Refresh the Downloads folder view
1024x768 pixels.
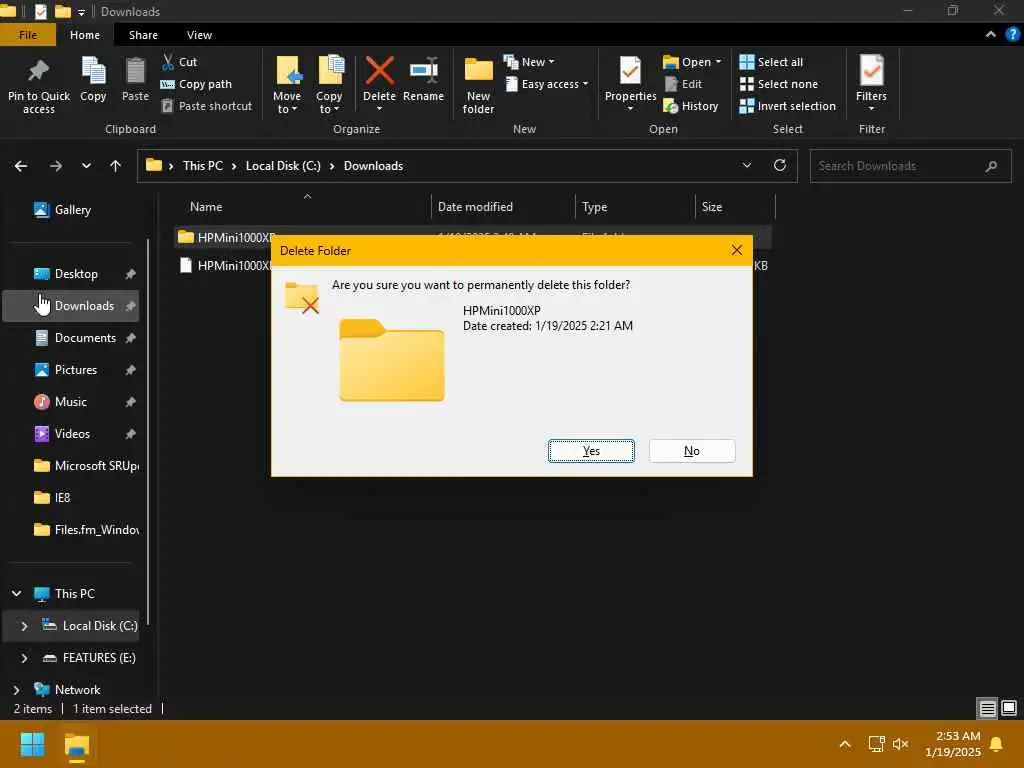780,165
